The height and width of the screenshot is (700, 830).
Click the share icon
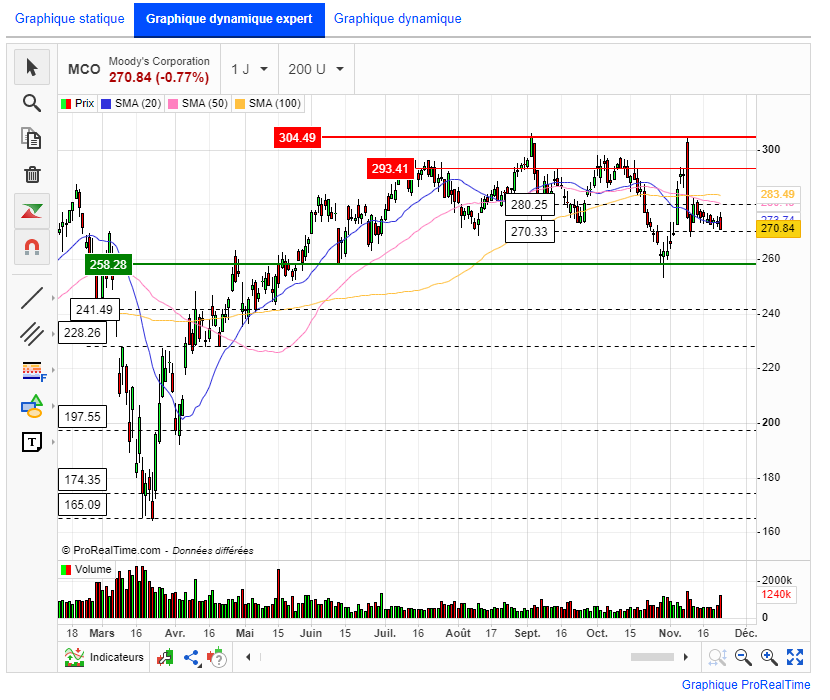[x=192, y=658]
